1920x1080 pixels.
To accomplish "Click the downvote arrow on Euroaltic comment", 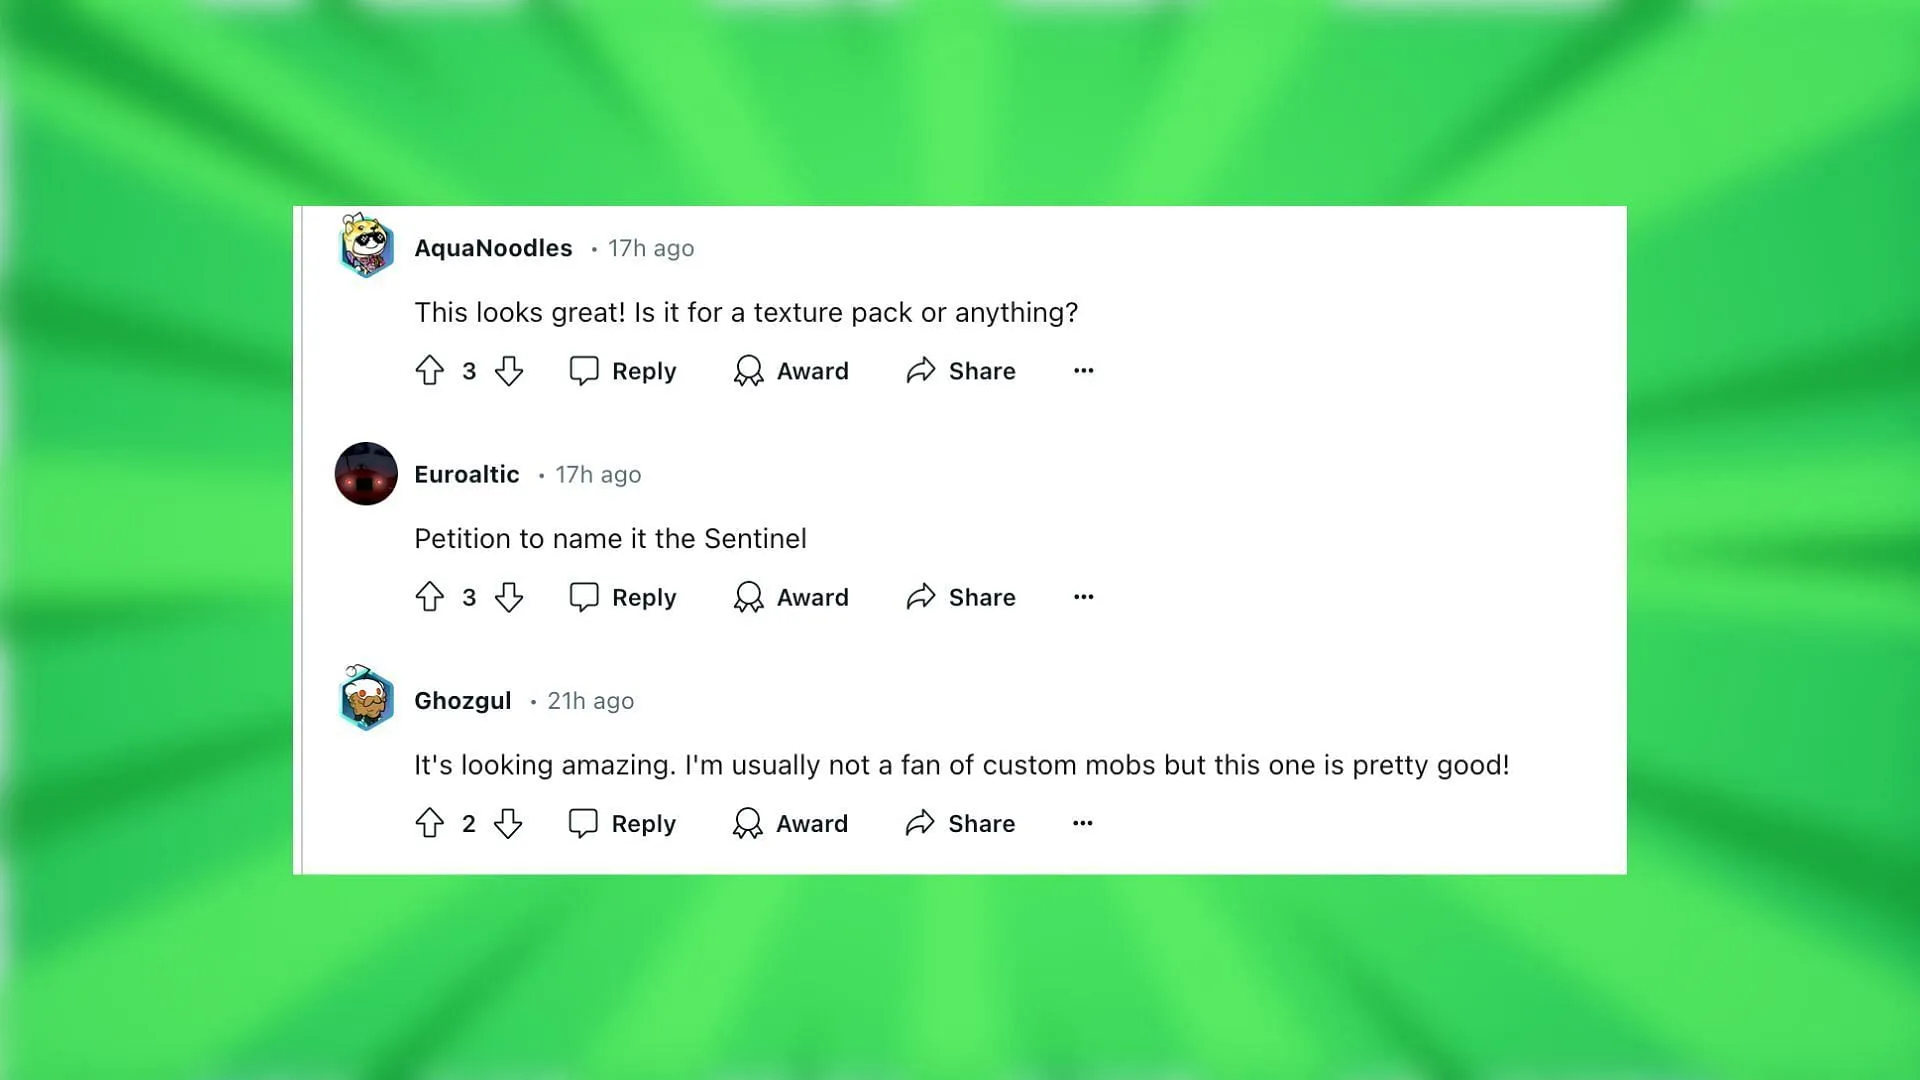I will pos(508,597).
